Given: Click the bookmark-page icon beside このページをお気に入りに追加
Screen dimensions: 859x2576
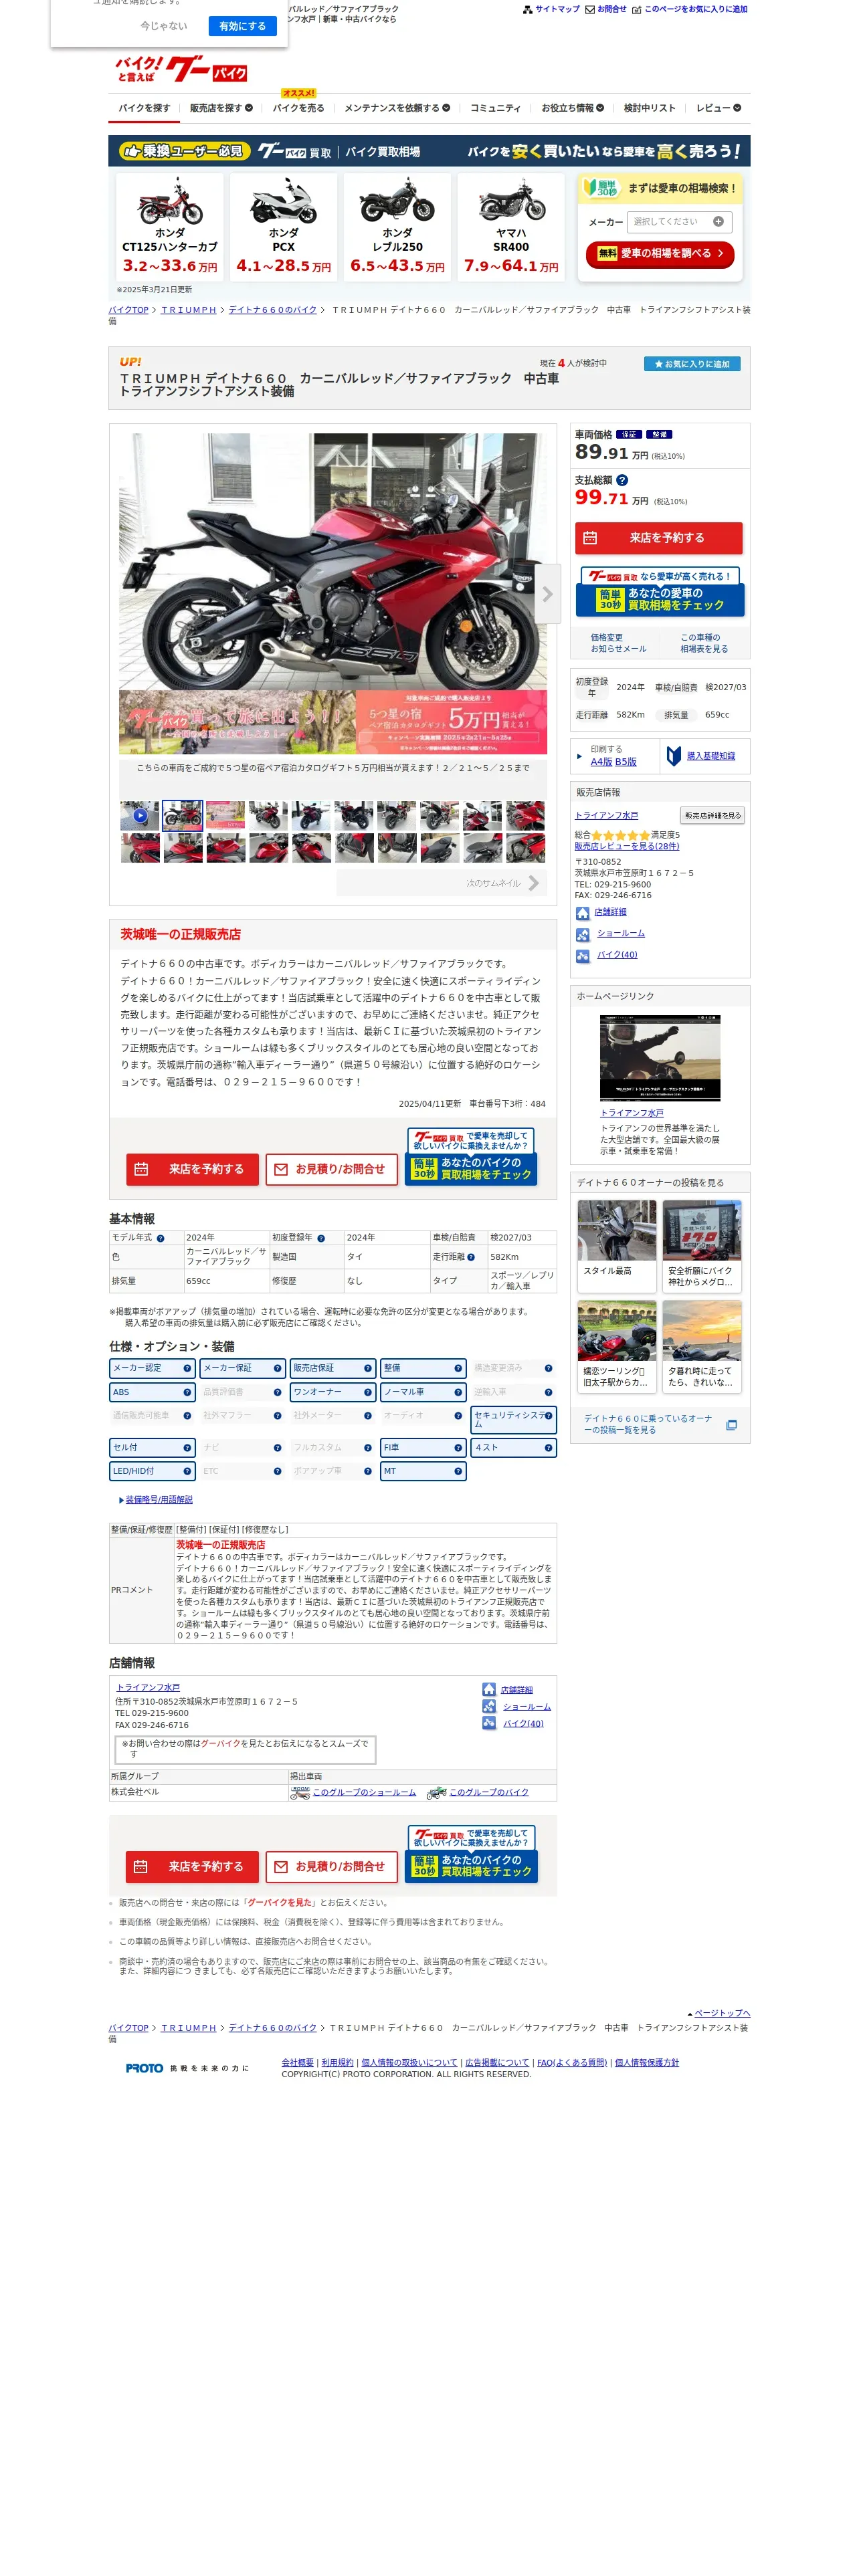Looking at the screenshot, I should [x=637, y=9].
